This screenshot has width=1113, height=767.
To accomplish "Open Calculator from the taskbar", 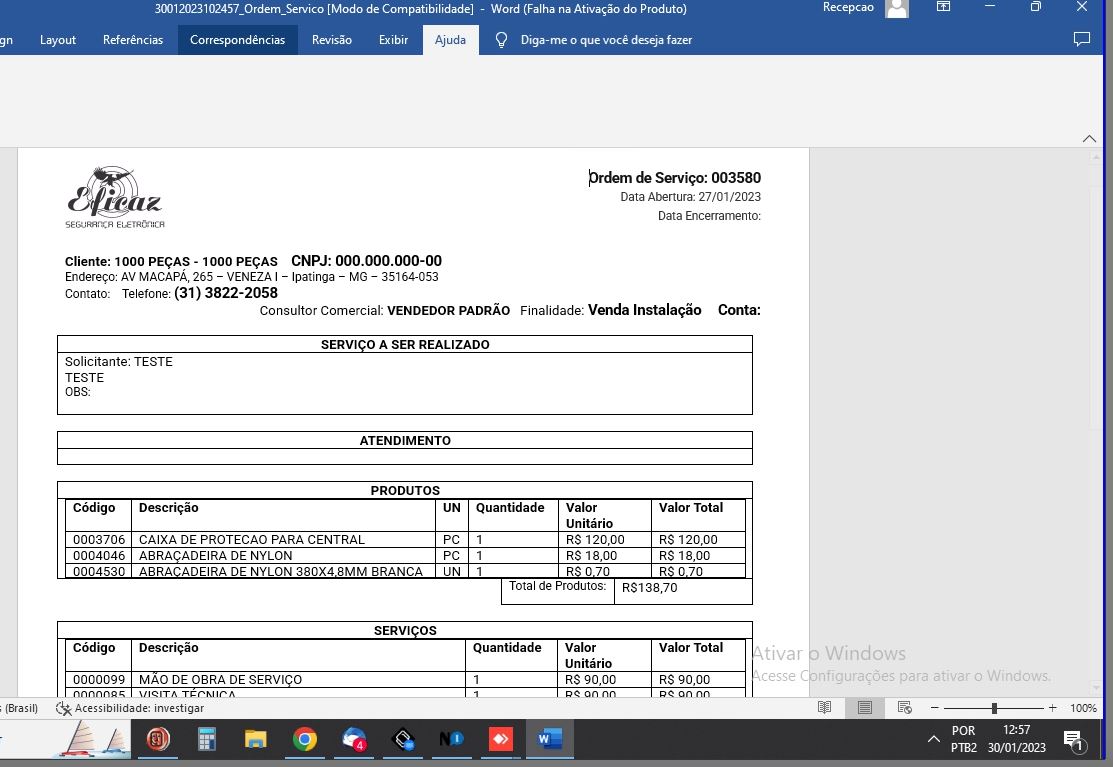I will click(207, 739).
